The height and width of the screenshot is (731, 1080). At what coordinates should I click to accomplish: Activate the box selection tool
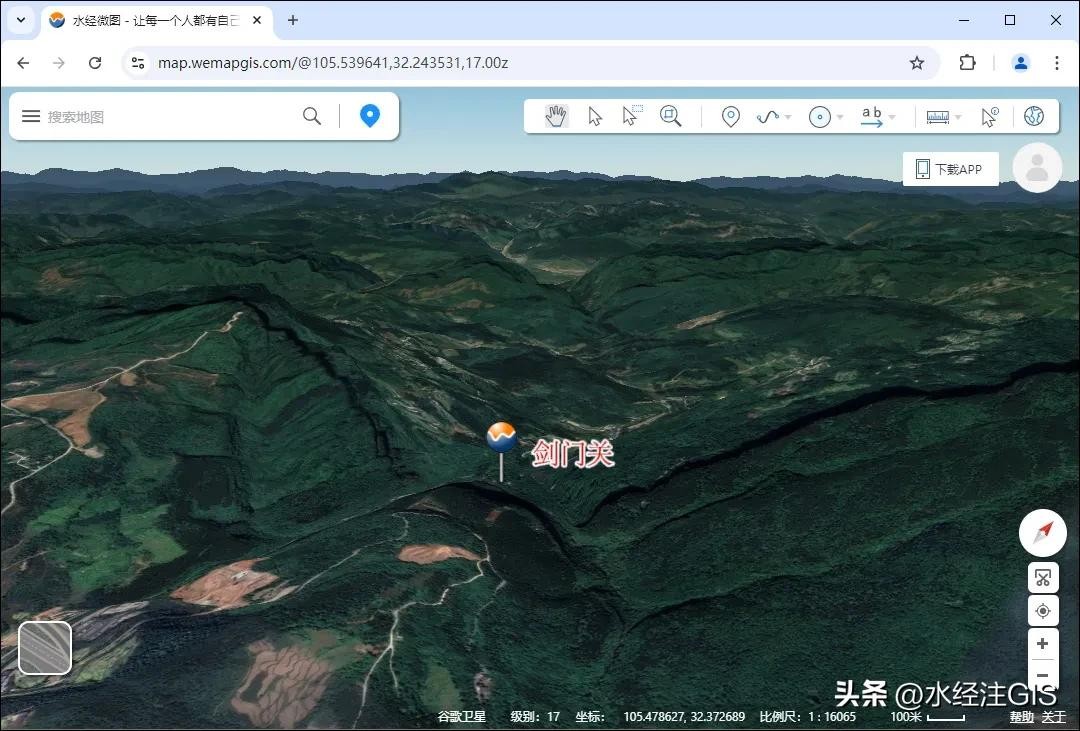click(x=631, y=116)
